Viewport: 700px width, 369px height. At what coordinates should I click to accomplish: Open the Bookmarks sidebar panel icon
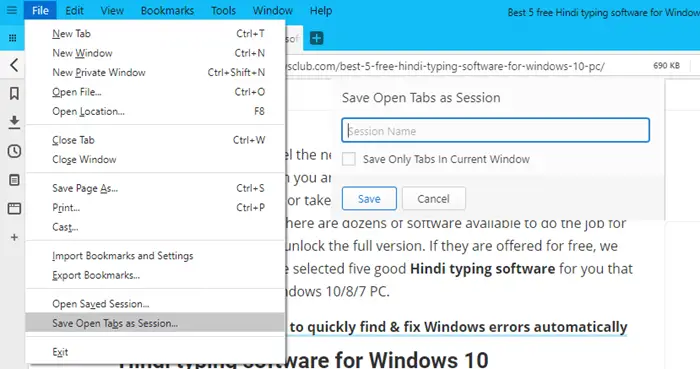pyautogui.click(x=14, y=93)
